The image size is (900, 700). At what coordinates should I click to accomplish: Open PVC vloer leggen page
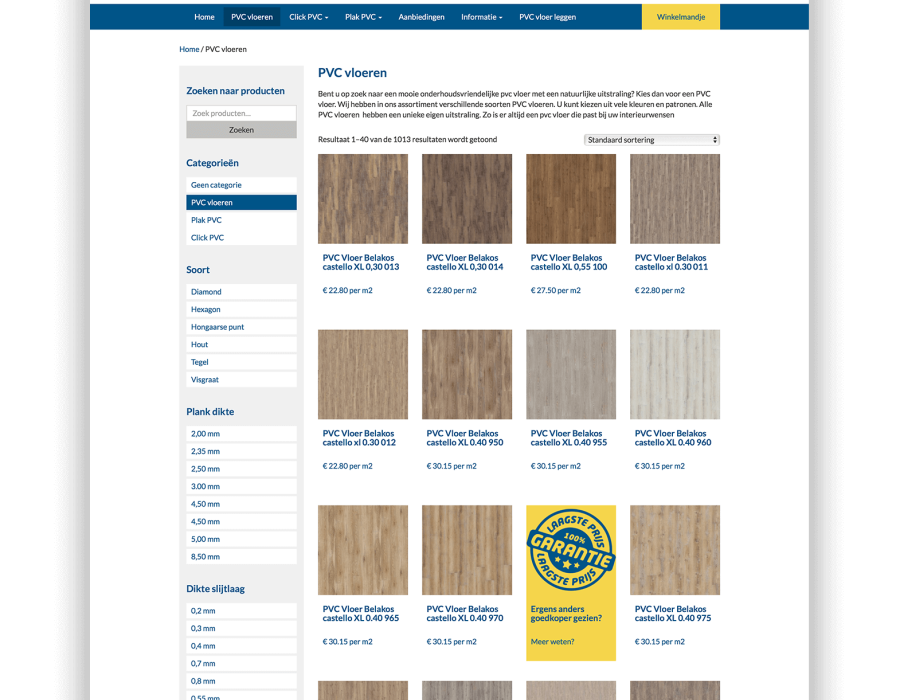tap(547, 17)
